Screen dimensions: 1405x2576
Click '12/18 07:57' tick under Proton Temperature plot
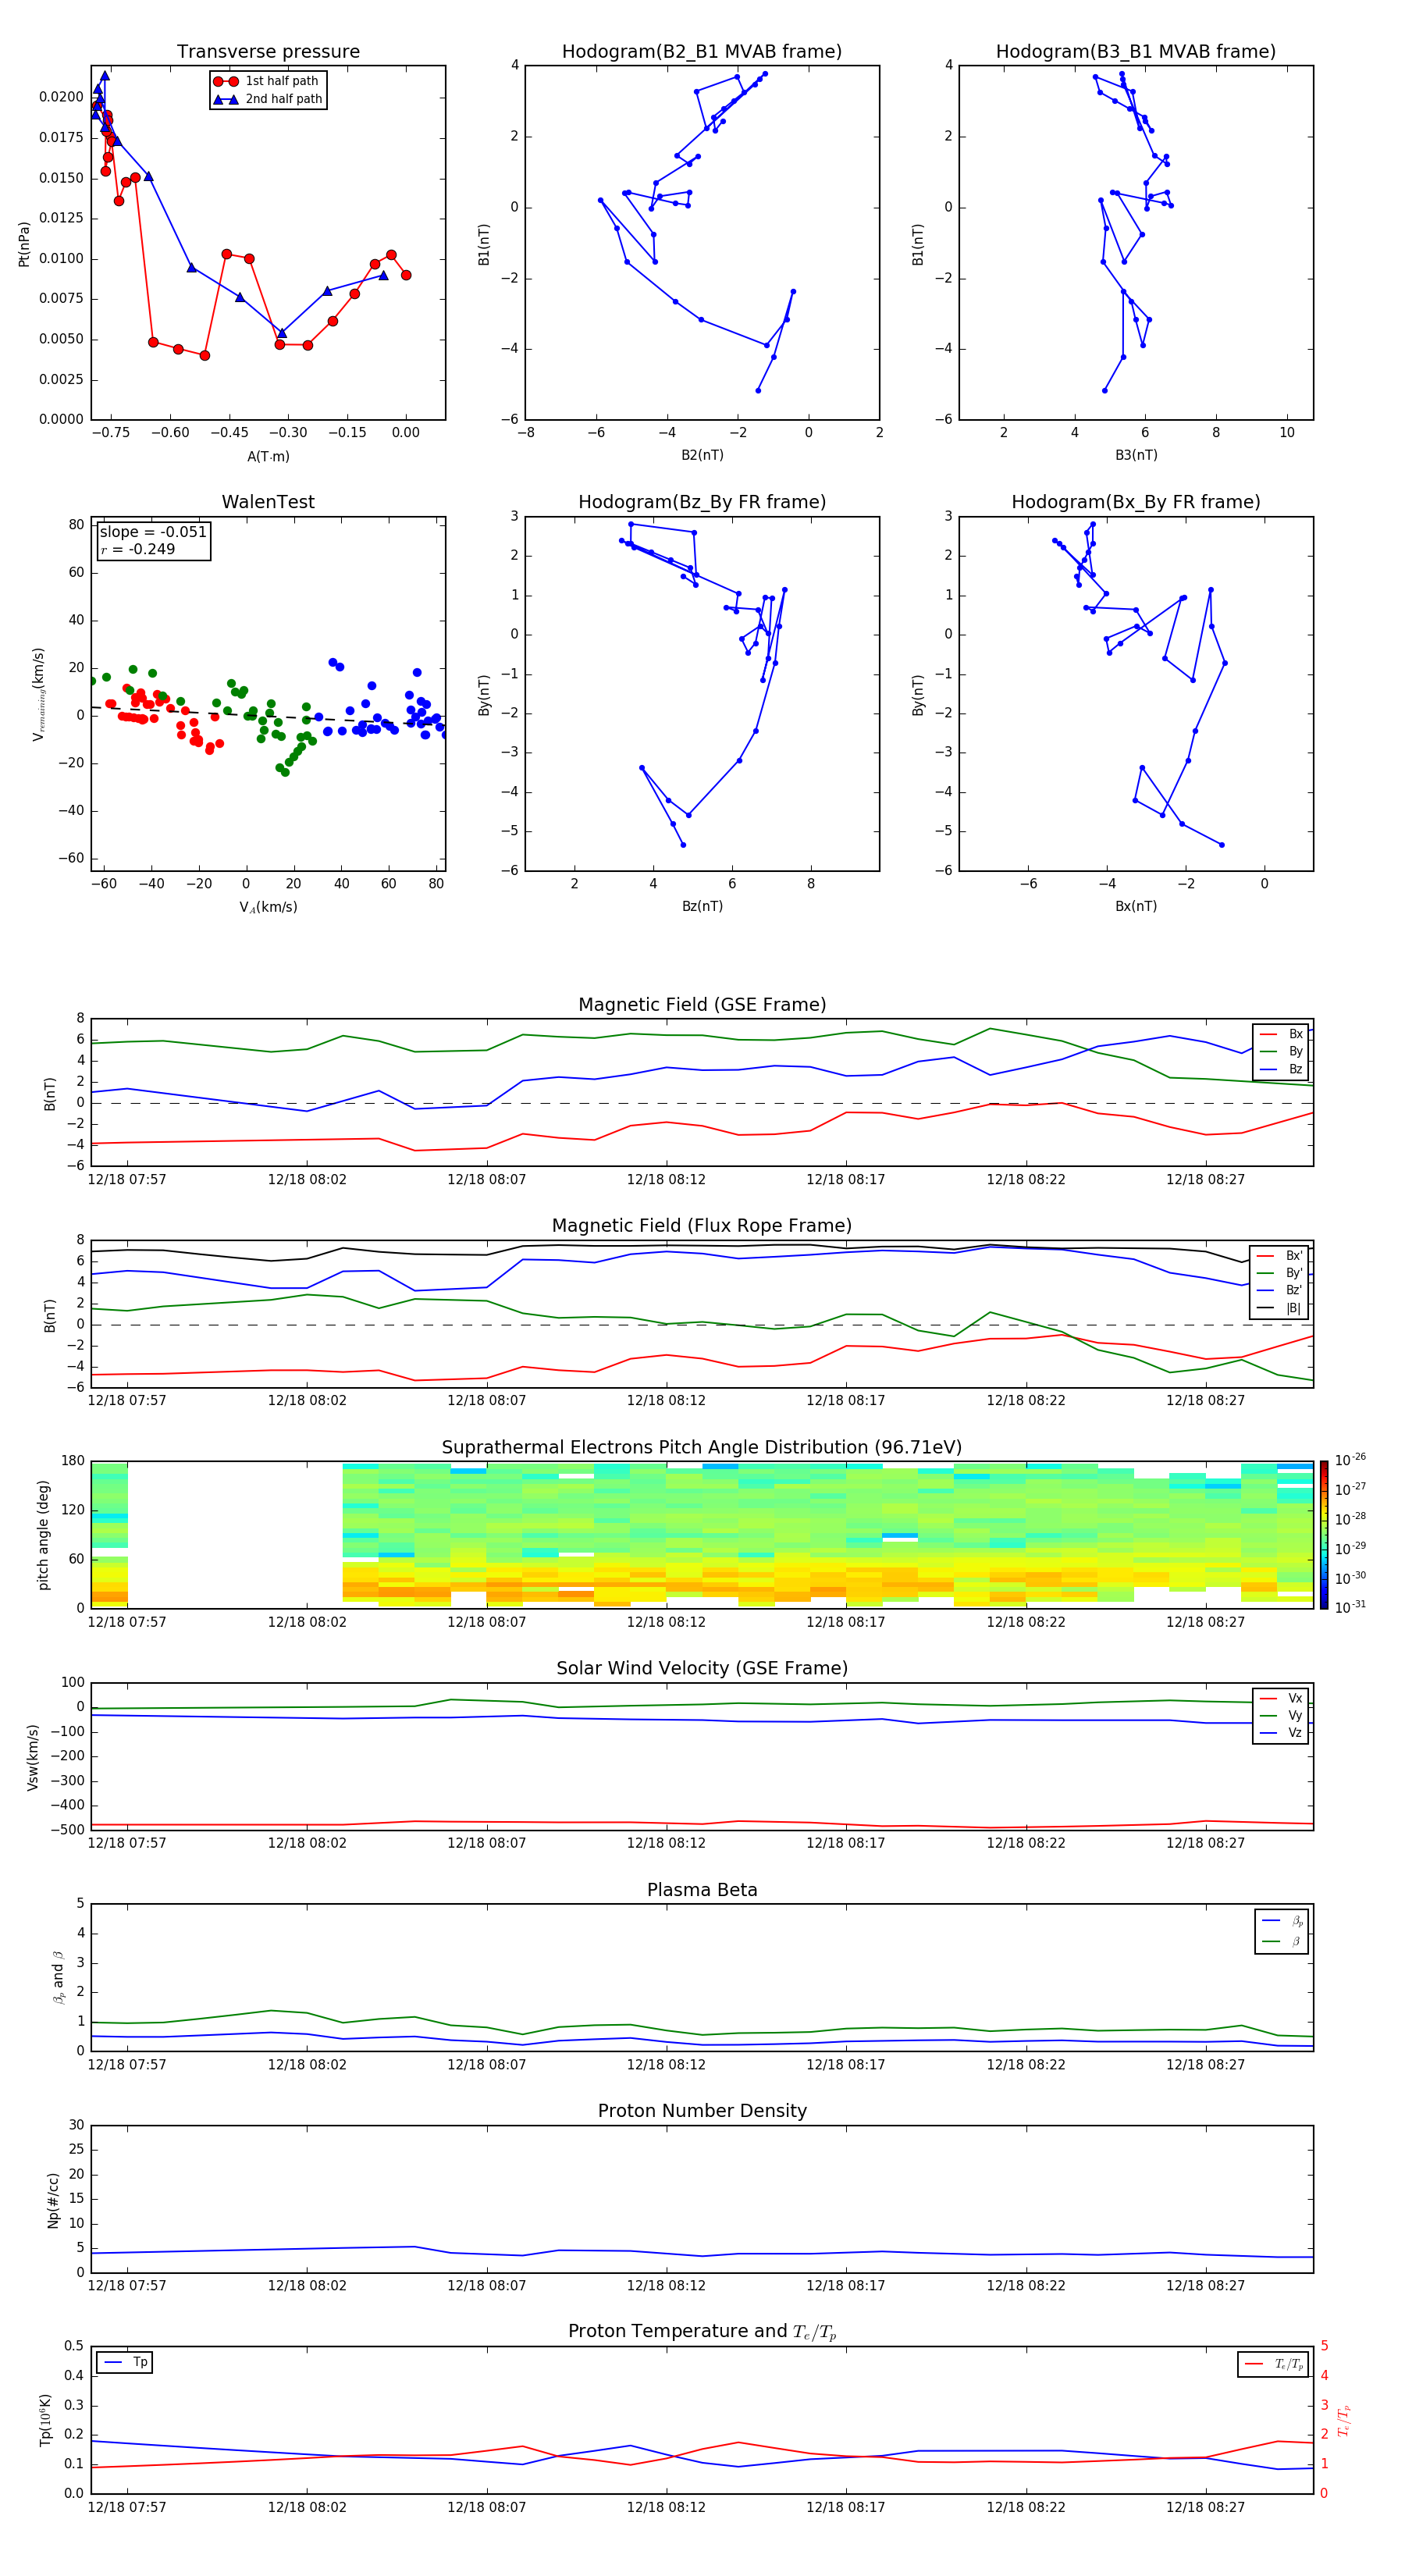point(127,2507)
